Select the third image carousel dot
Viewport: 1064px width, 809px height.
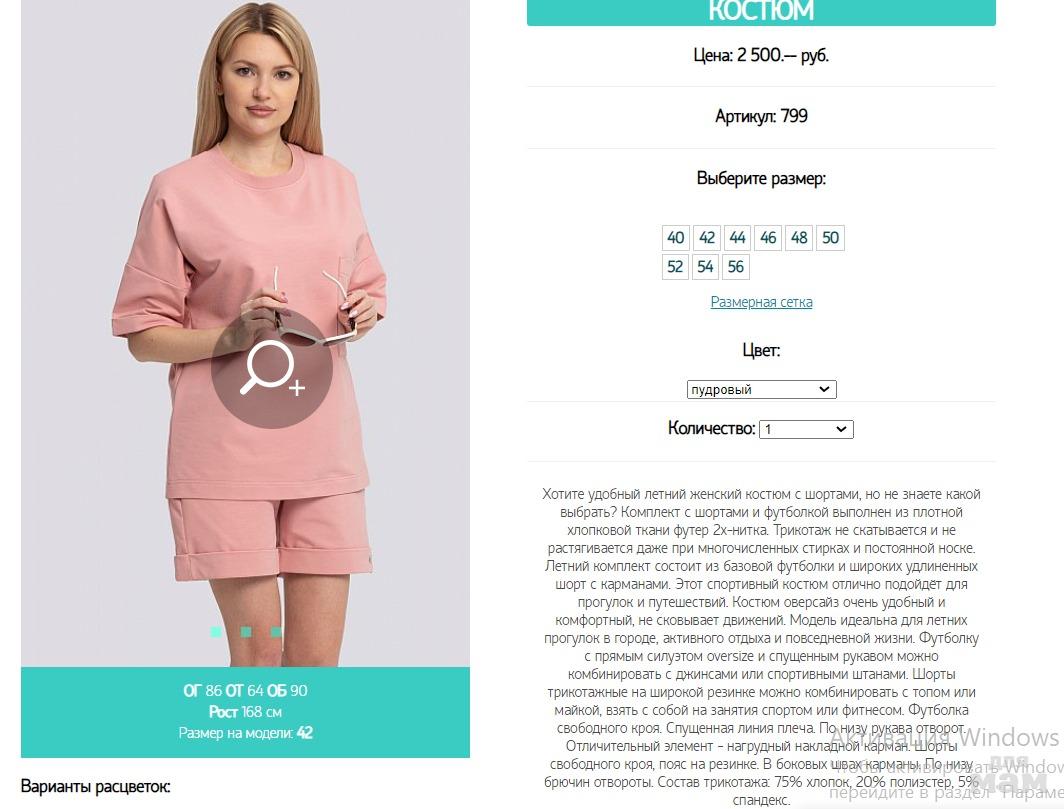click(x=276, y=632)
